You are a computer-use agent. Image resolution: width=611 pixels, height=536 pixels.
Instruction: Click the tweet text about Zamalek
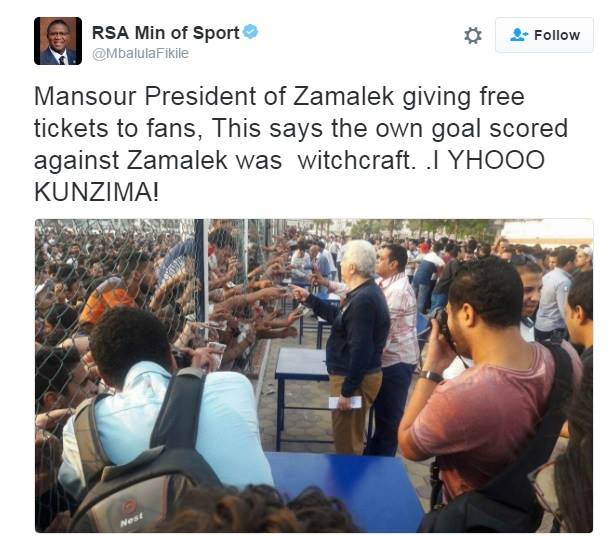[x=300, y=144]
